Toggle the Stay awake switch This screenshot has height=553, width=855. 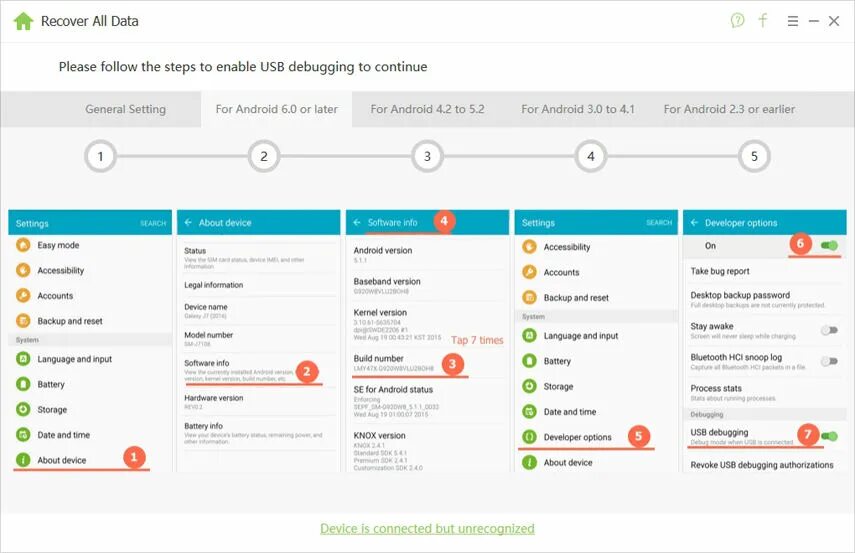[x=829, y=330]
